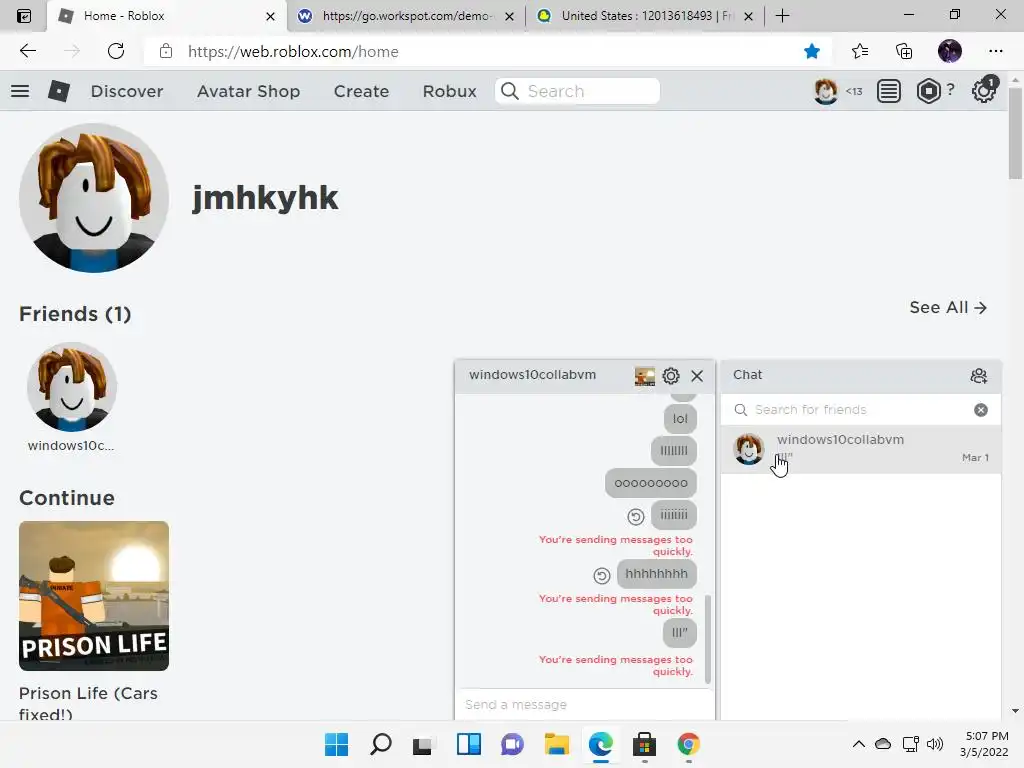Close the windows10collabvm chat window
This screenshot has width=1024, height=768.
click(697, 376)
